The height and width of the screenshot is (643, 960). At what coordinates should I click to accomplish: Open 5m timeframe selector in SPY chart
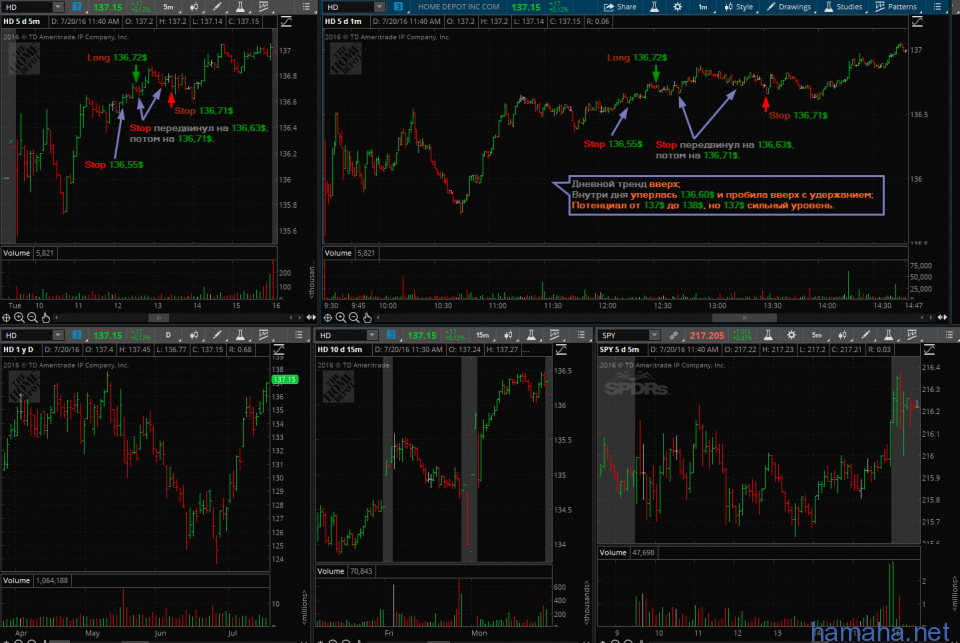tap(817, 336)
